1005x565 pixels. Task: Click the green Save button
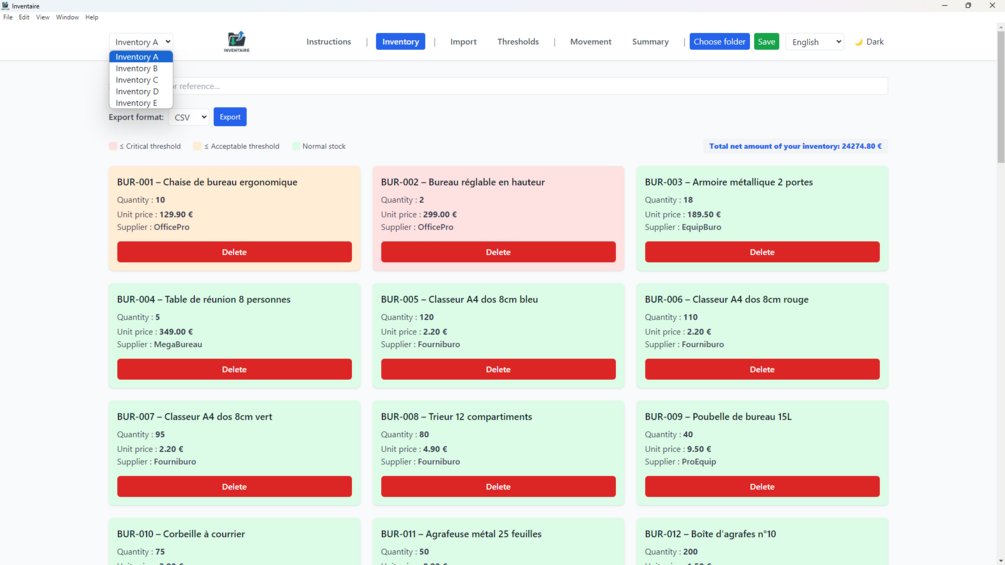767,42
